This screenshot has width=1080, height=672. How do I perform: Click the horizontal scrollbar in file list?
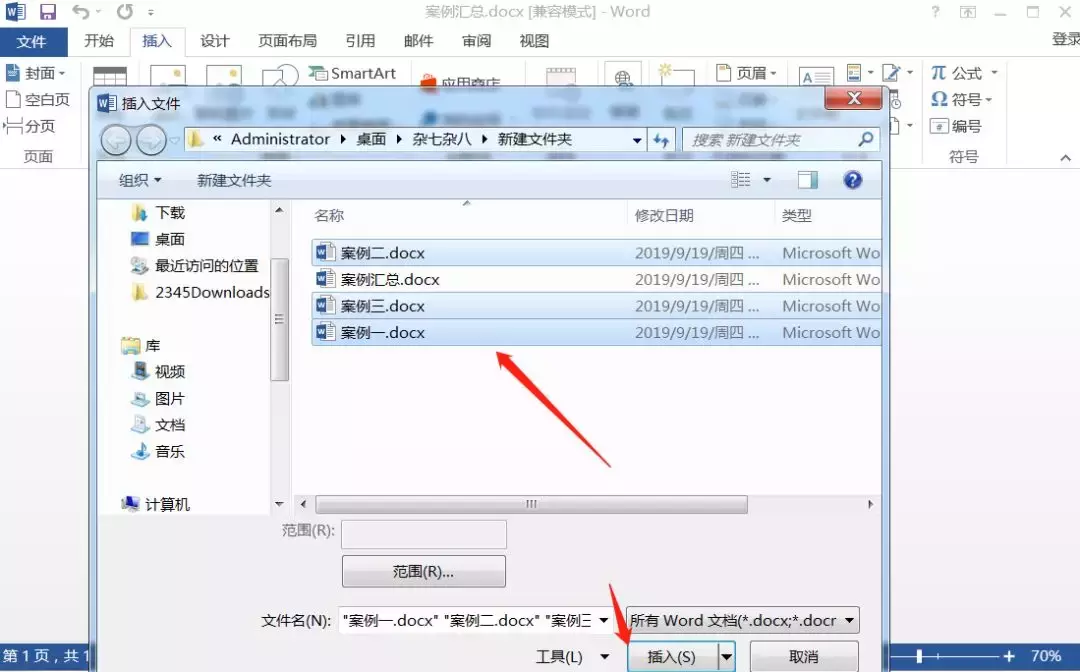[x=531, y=504]
